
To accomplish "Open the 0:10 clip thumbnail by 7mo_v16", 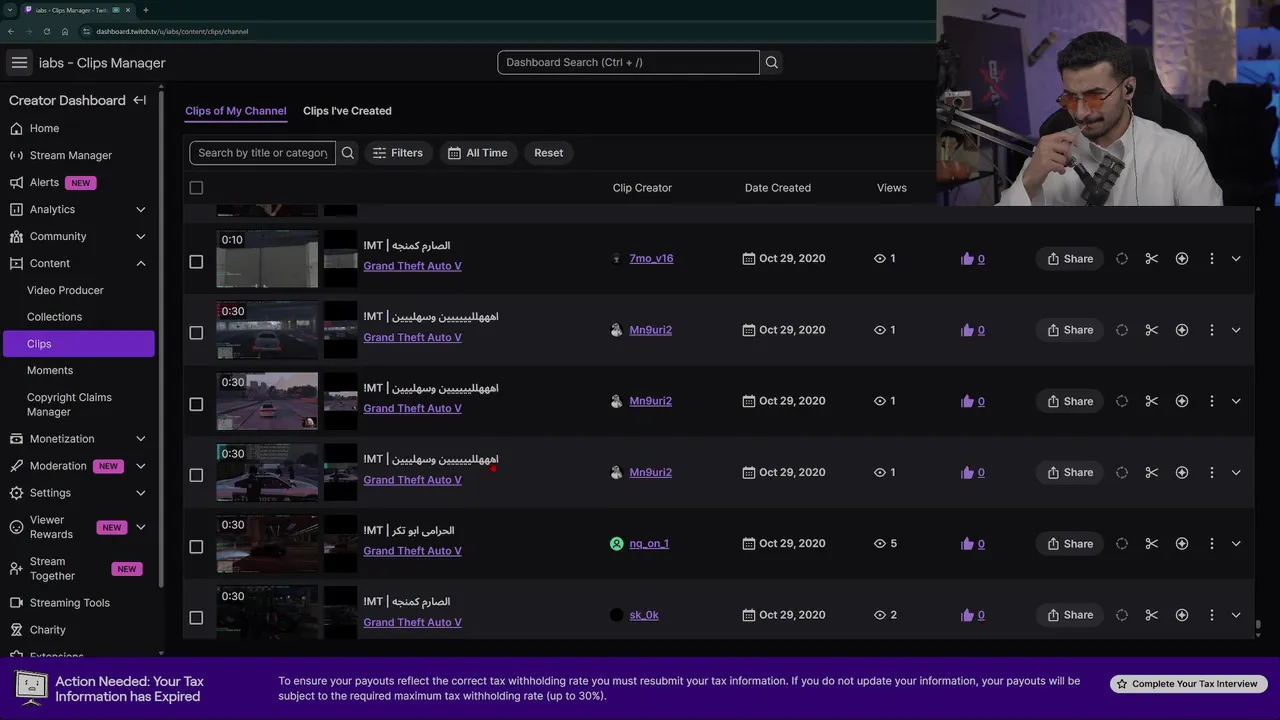I will coord(267,259).
